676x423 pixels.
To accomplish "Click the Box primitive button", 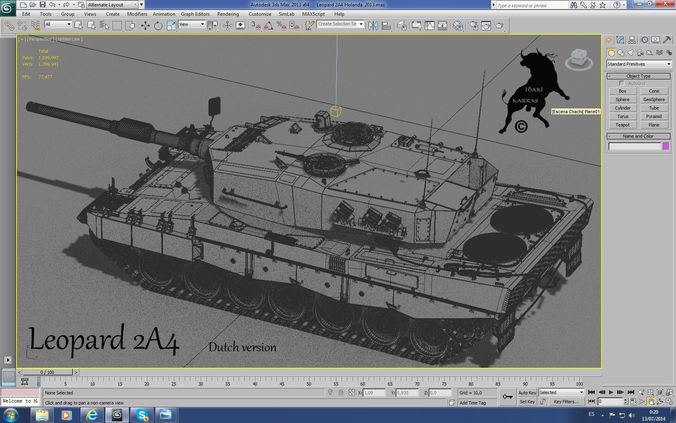I will click(x=623, y=91).
